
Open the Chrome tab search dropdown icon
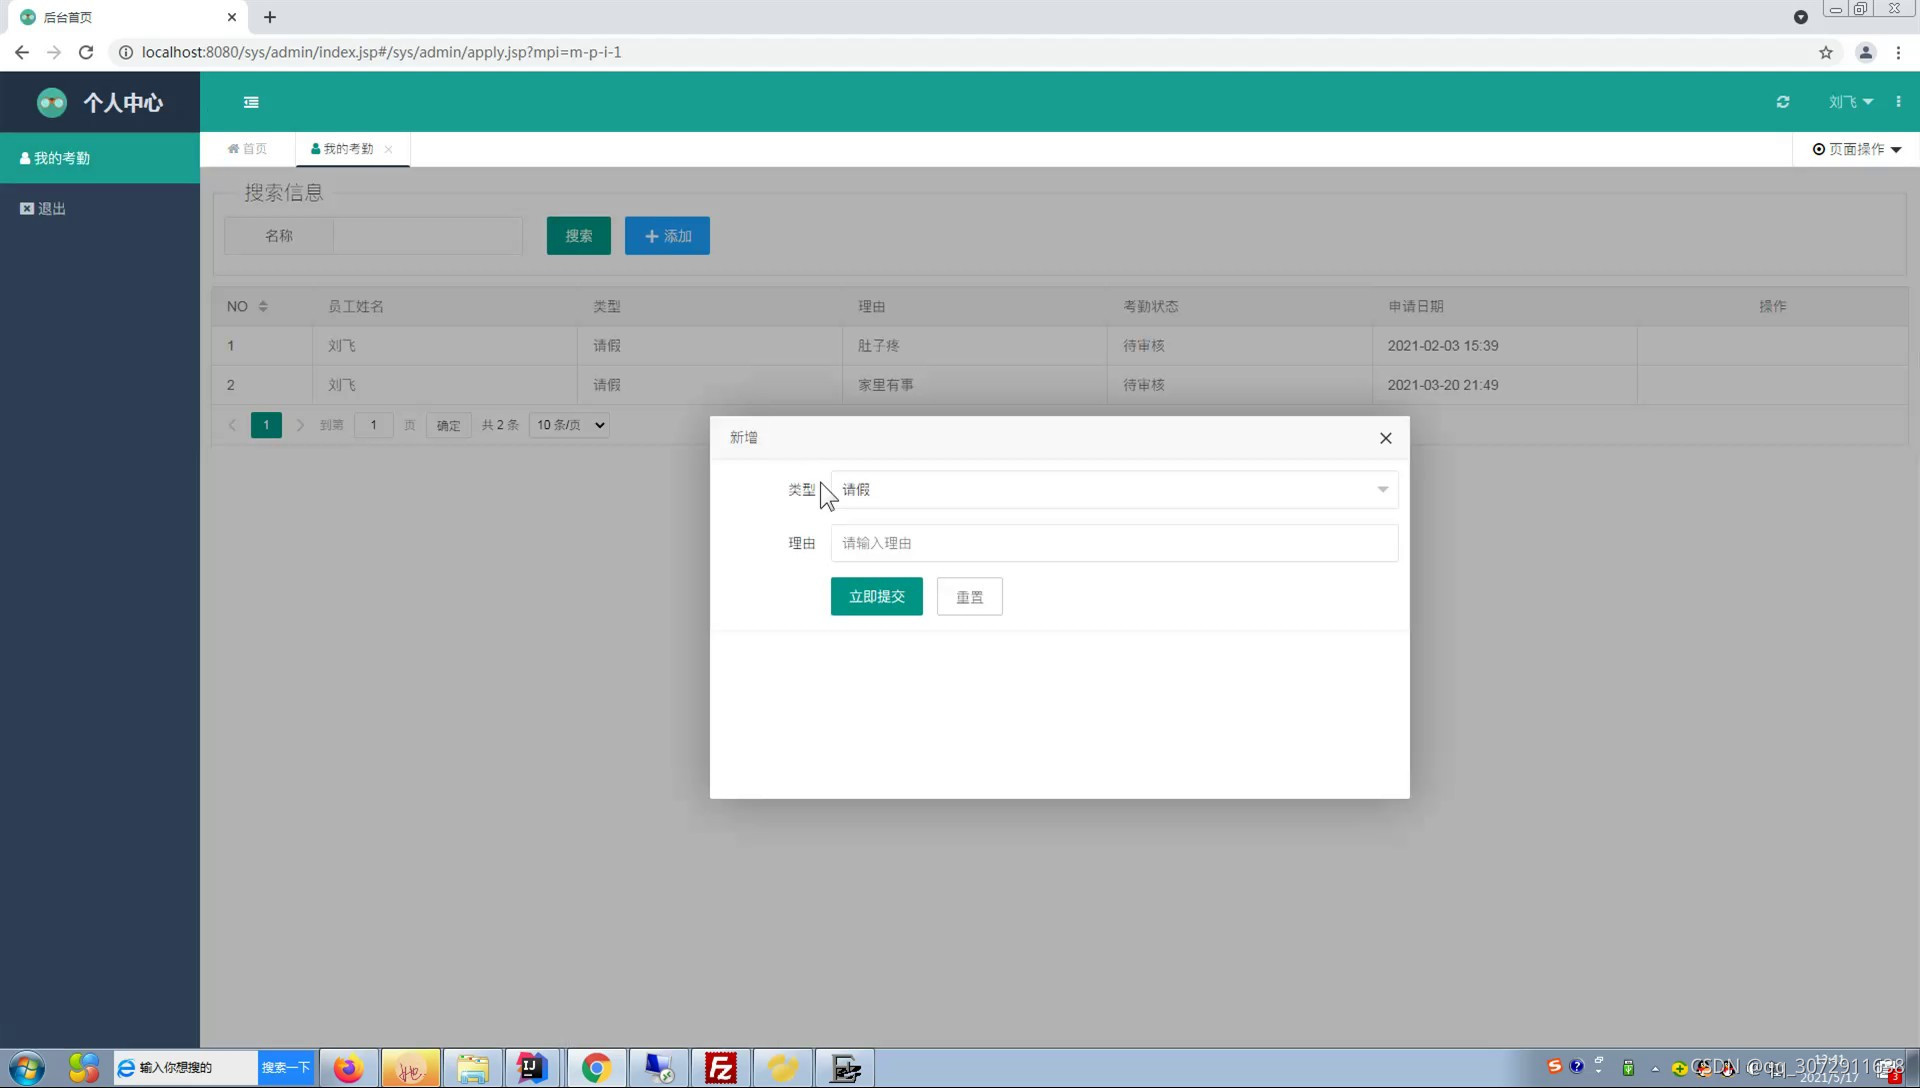click(x=1800, y=17)
